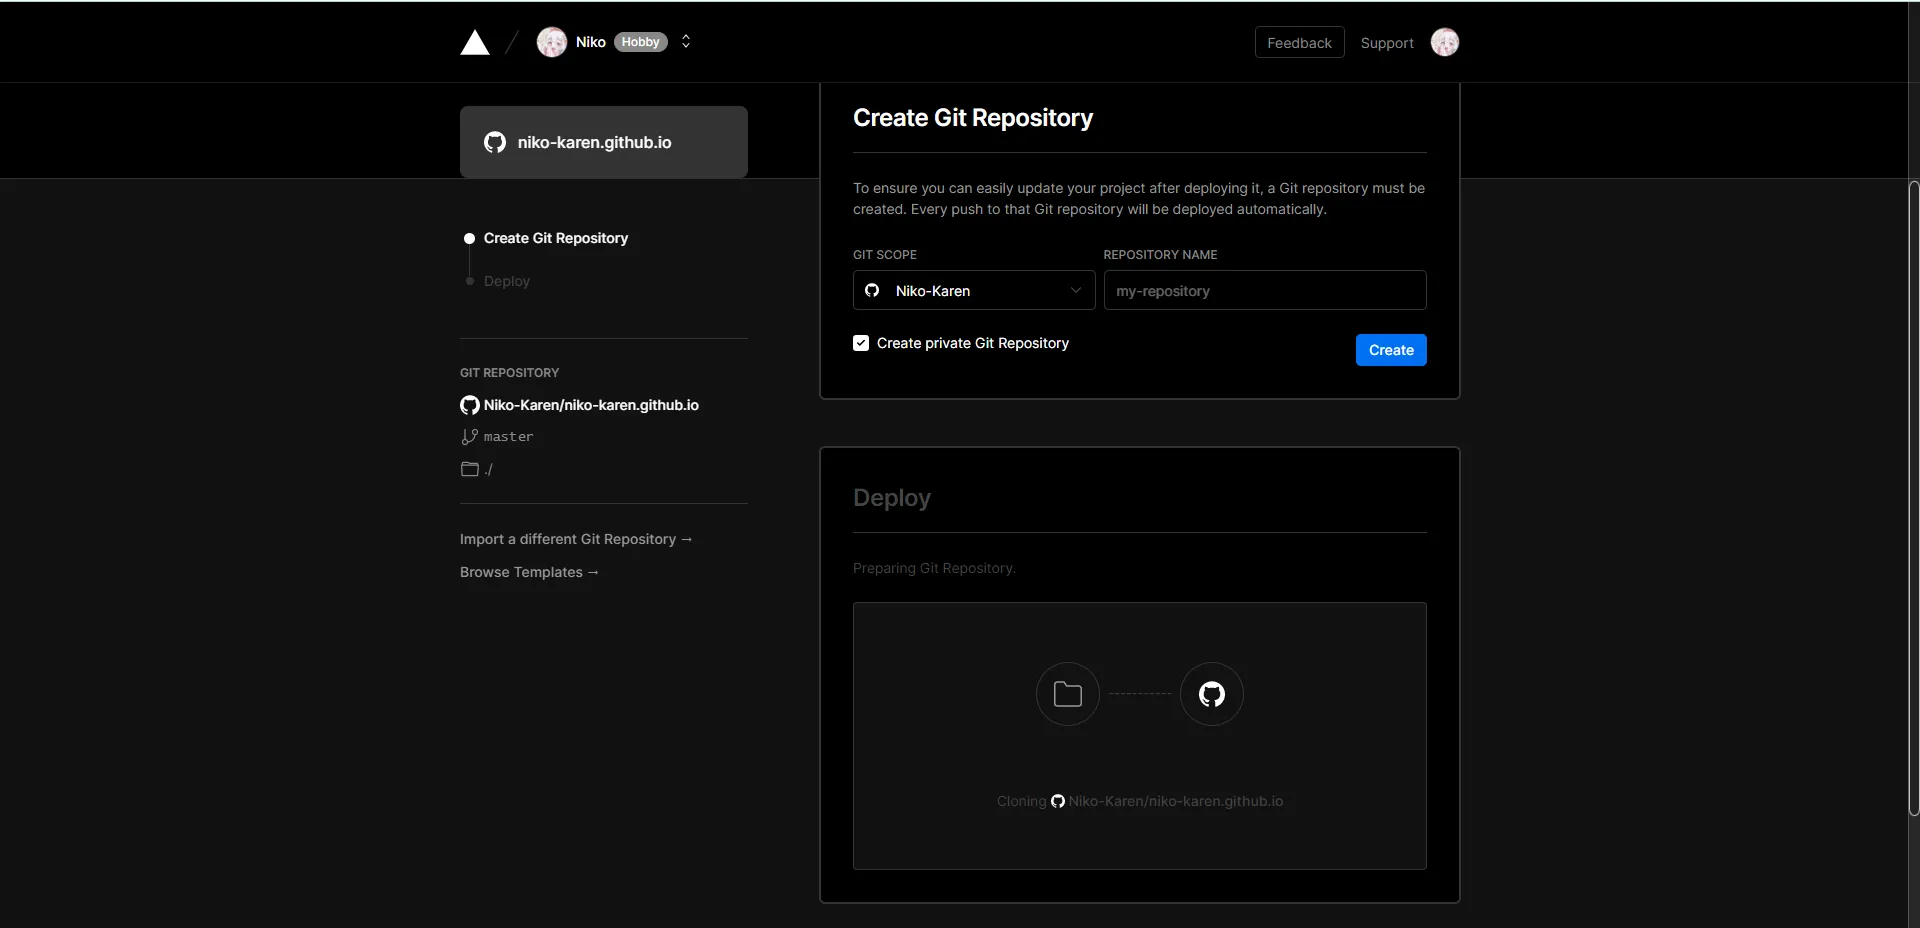Open Browse Templates link
Screen dimensions: 1920x928
529,572
